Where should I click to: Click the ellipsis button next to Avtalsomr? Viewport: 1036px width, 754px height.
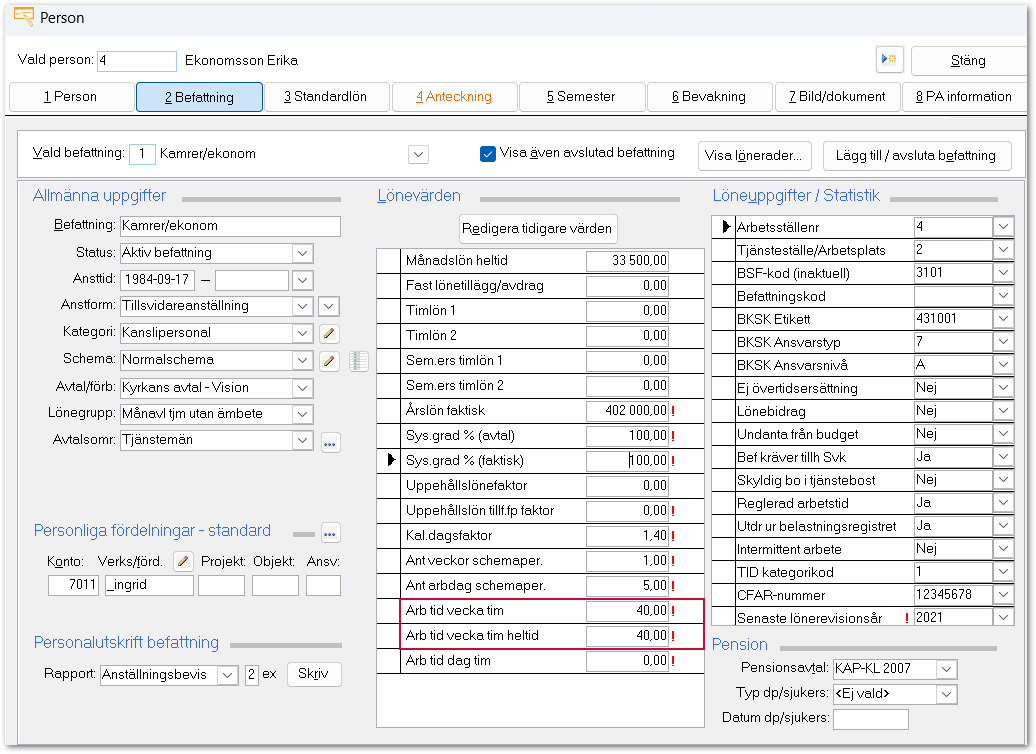[330, 441]
